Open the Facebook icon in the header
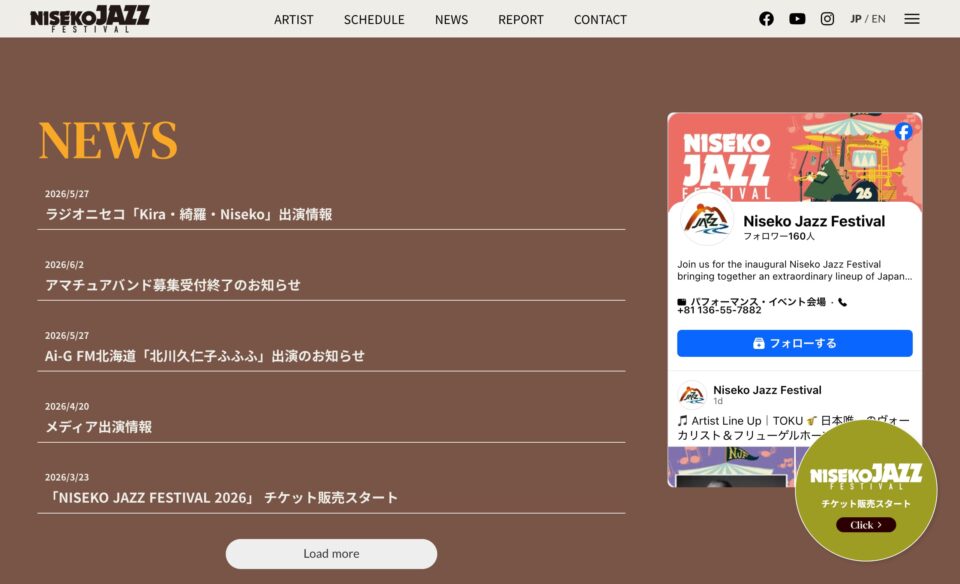This screenshot has height=584, width=960. click(x=766, y=19)
